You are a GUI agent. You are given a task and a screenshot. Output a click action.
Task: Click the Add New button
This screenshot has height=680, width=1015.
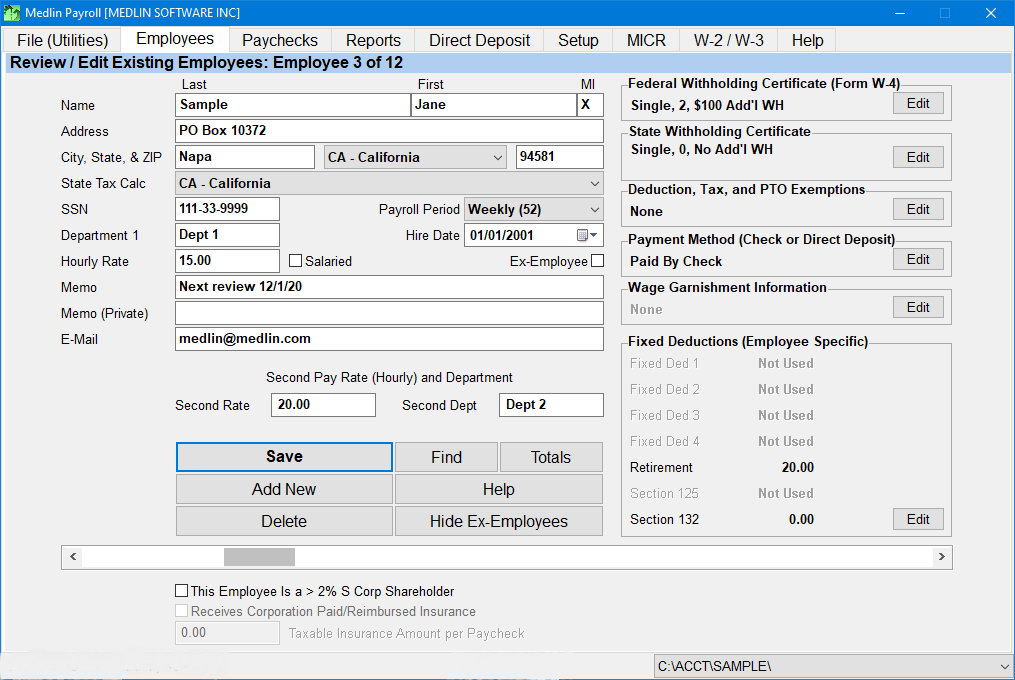click(284, 489)
